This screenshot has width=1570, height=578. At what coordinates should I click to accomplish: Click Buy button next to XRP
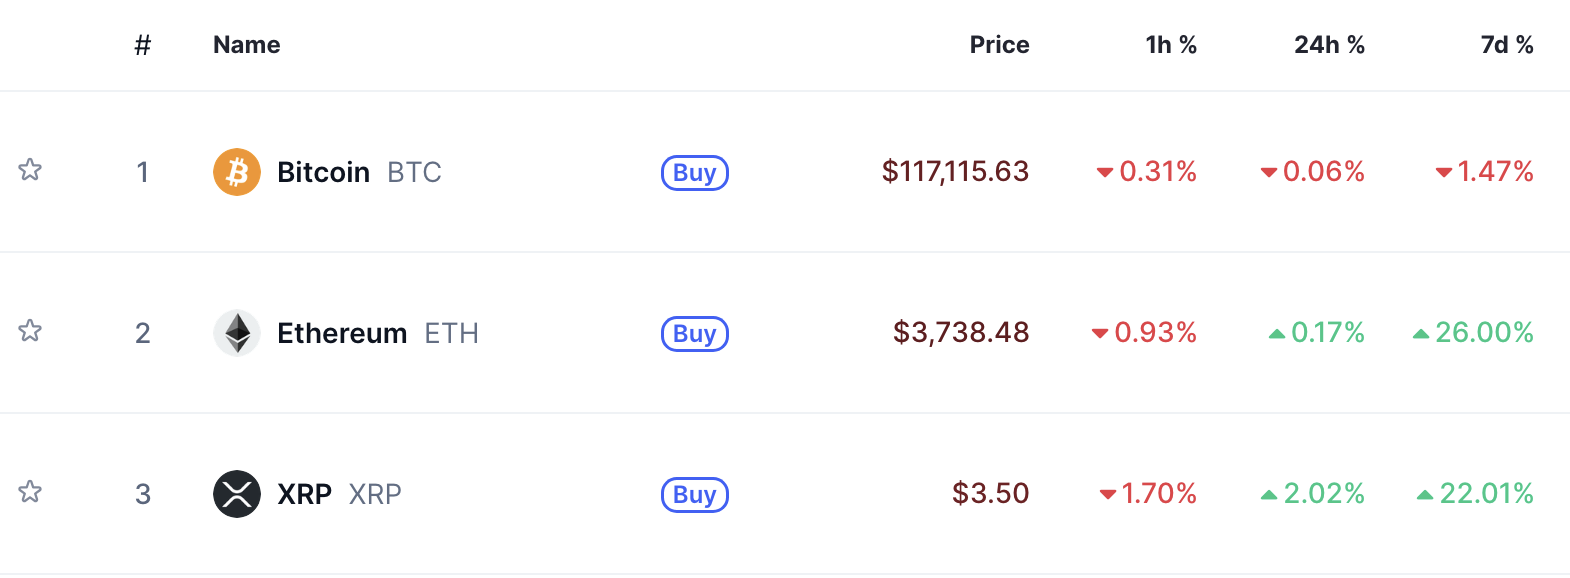(x=695, y=495)
